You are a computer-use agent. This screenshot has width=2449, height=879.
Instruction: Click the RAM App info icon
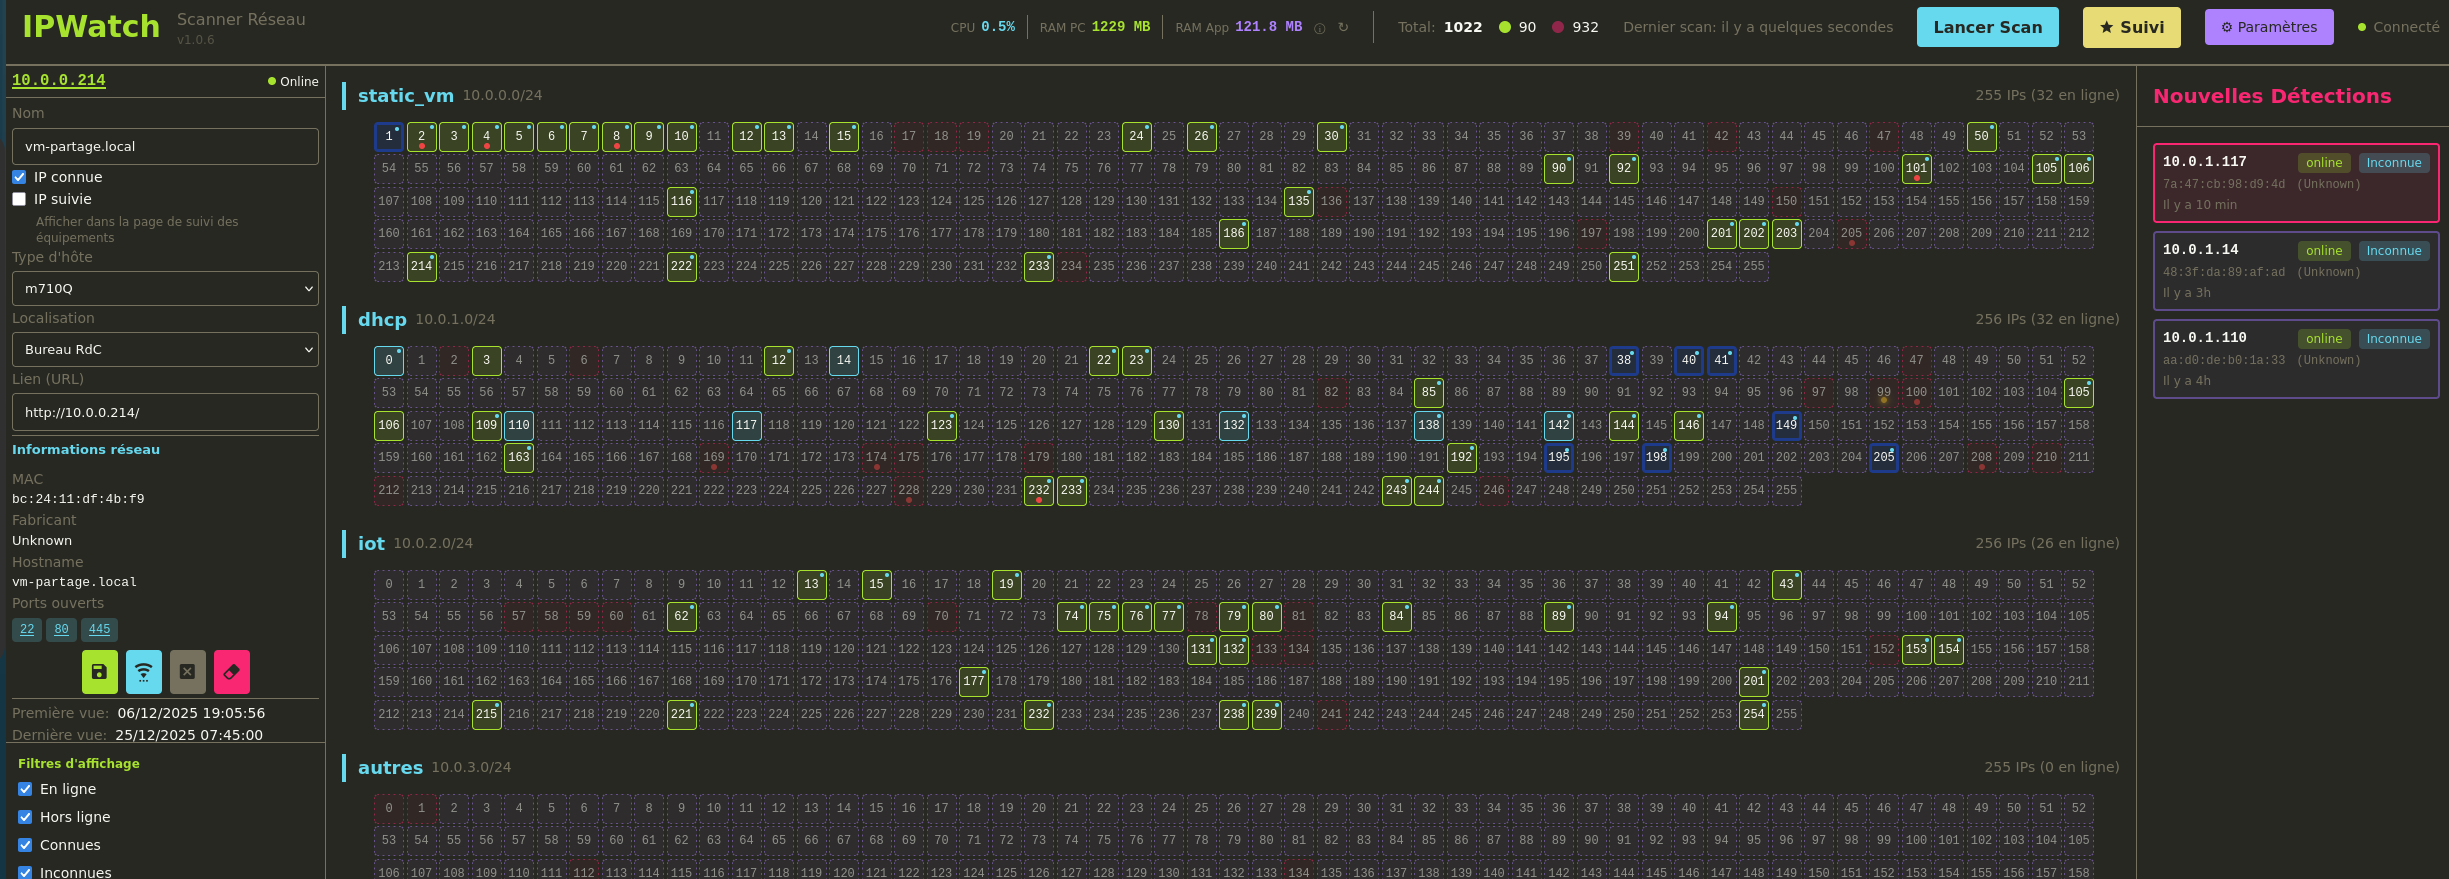[x=1319, y=28]
